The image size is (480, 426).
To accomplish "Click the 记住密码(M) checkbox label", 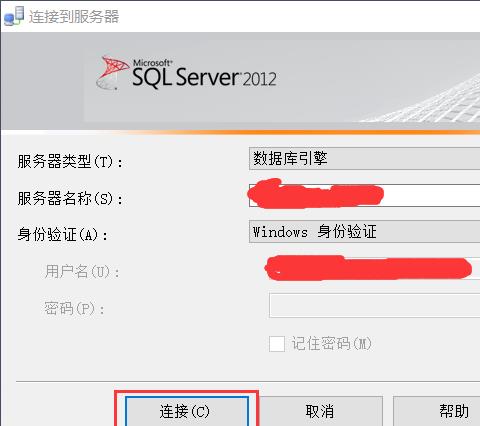I will tap(332, 344).
